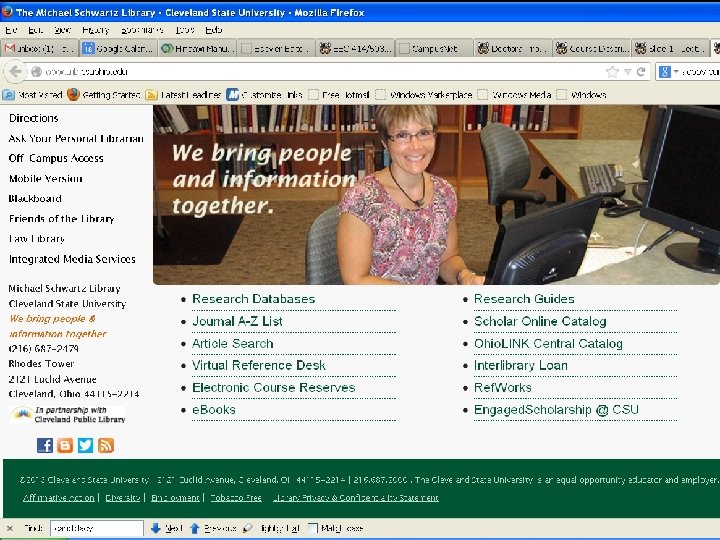720x540 pixels.
Task: Open Ask Your Personal Librarian link
Action: [76, 139]
